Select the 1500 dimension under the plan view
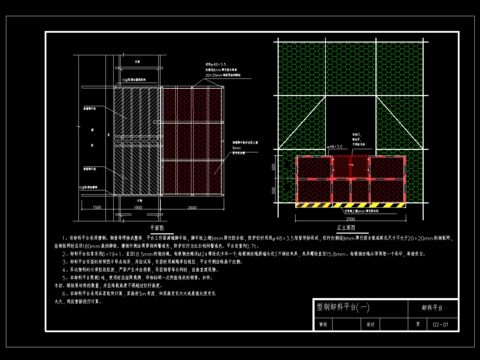480x360 pixels. tap(96, 207)
